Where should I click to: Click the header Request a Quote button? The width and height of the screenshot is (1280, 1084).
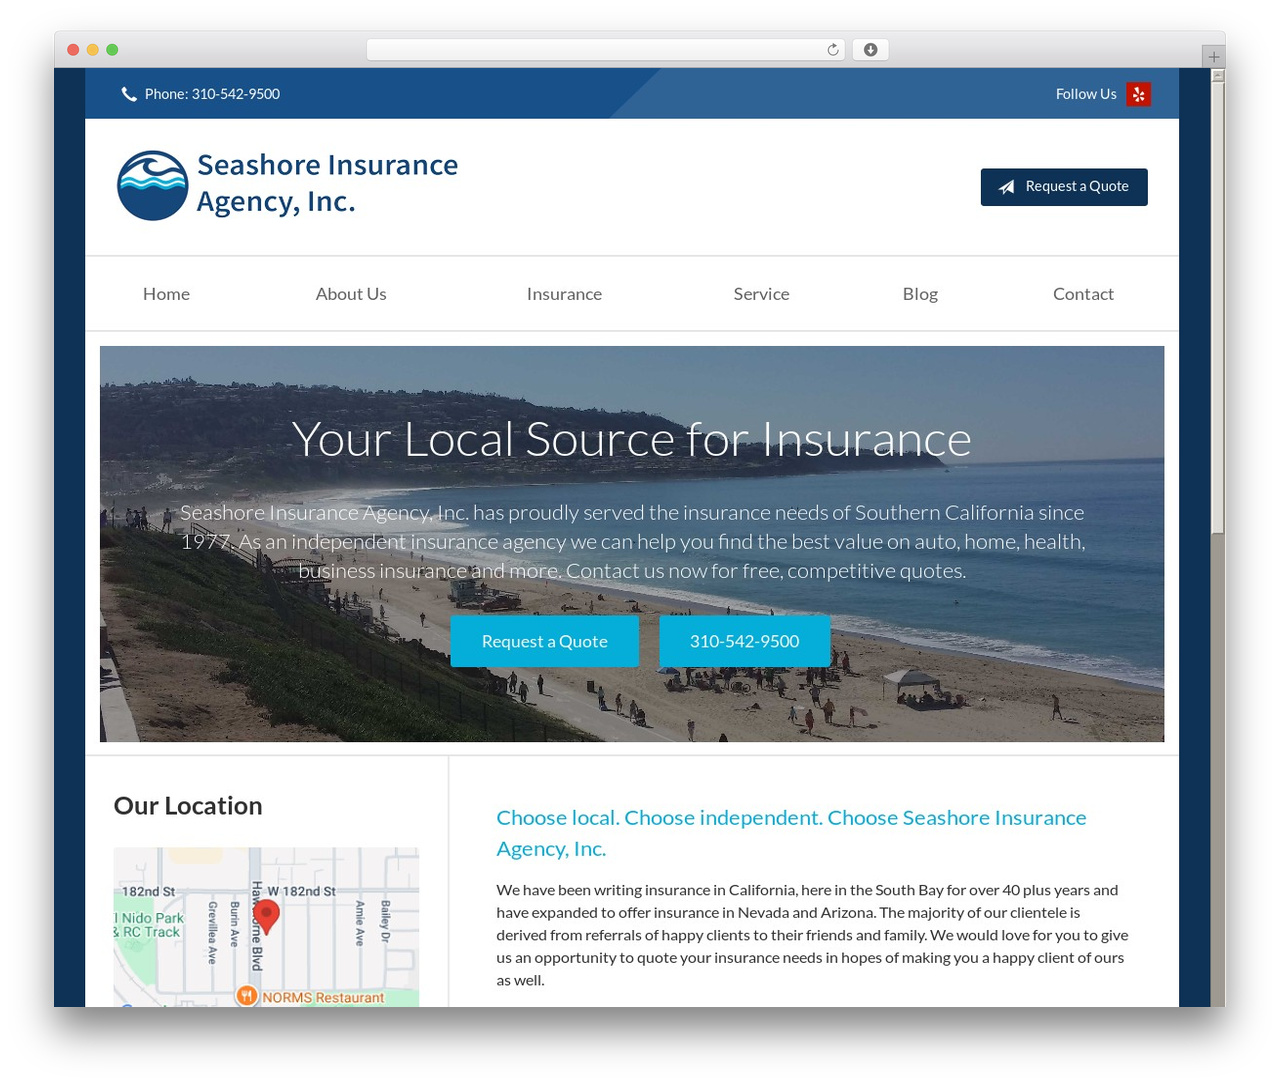[x=1064, y=187]
